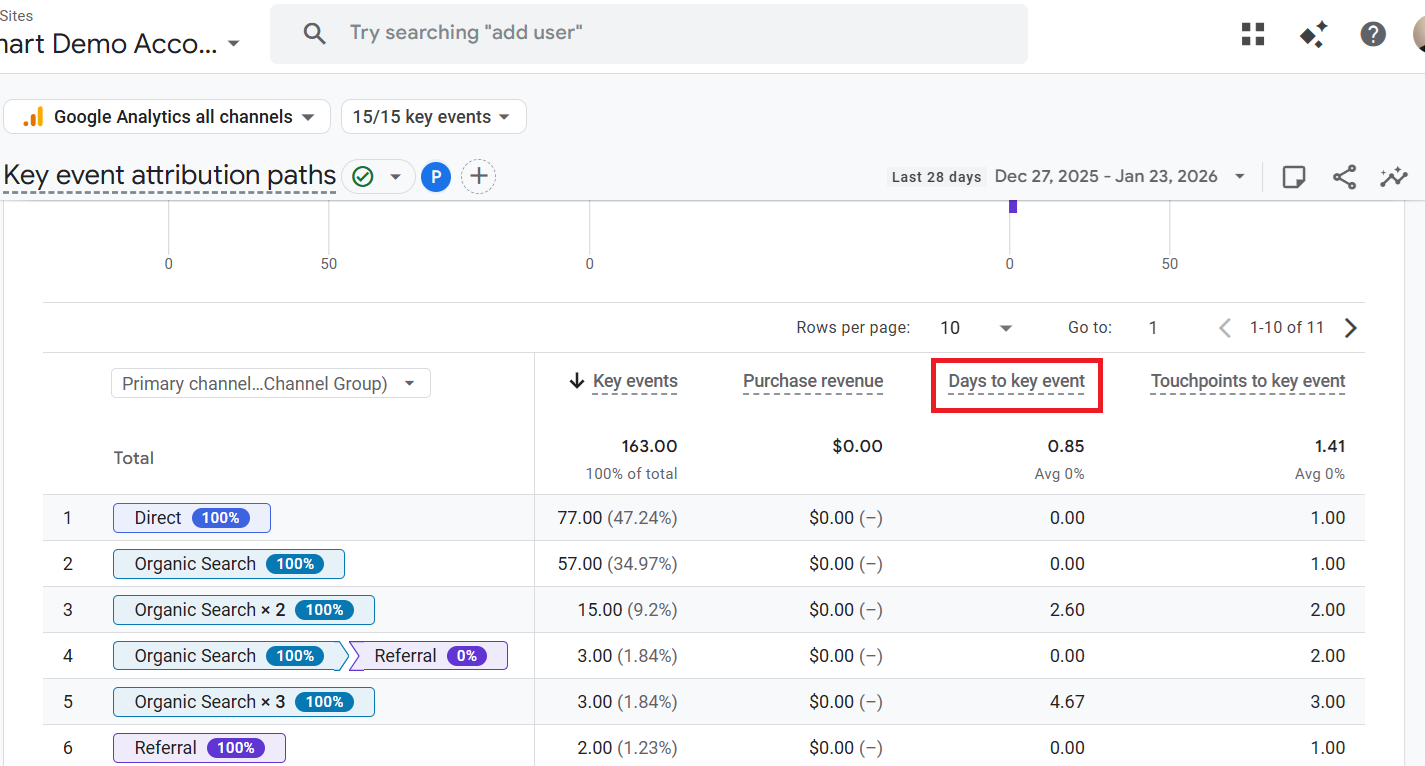Viewport: 1425px width, 766px height.
Task: Click Purchase revenue column header
Action: coord(812,381)
